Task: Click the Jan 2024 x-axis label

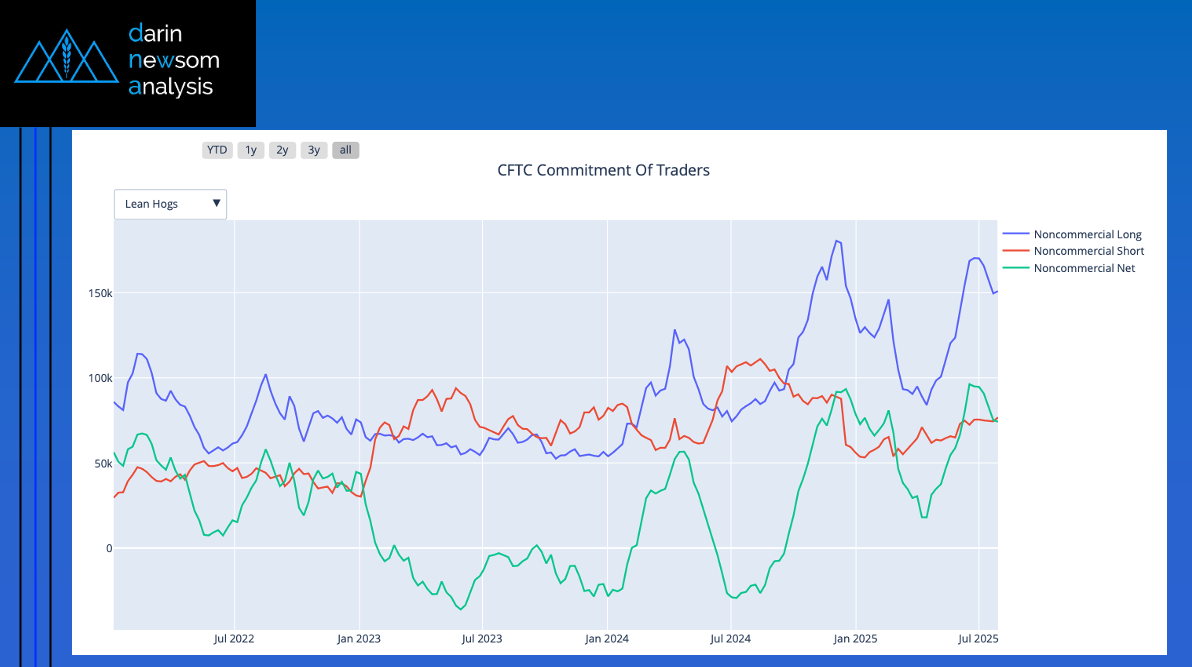Action: (606, 638)
